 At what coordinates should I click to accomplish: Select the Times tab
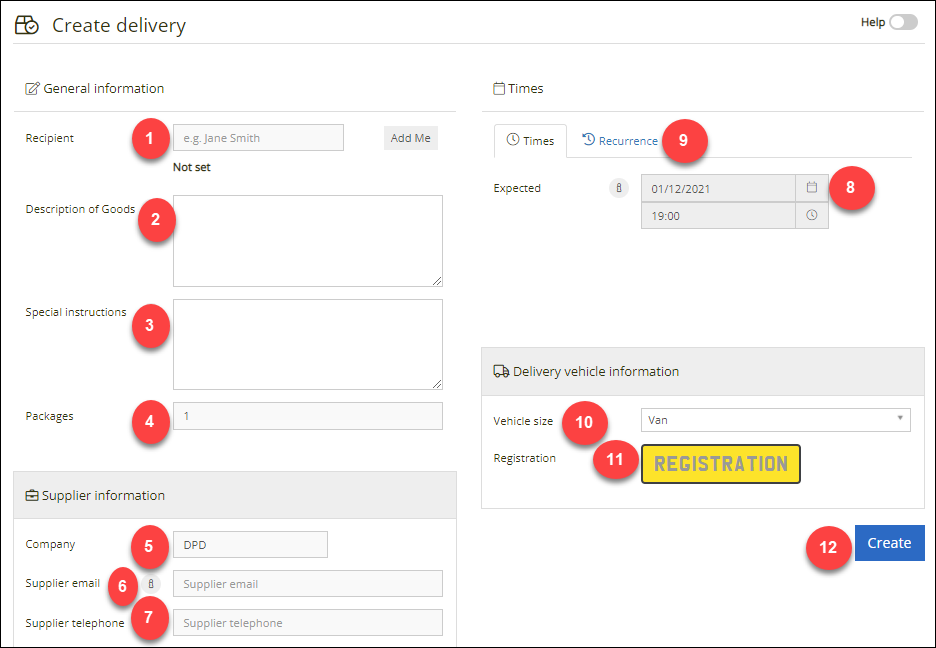[530, 141]
